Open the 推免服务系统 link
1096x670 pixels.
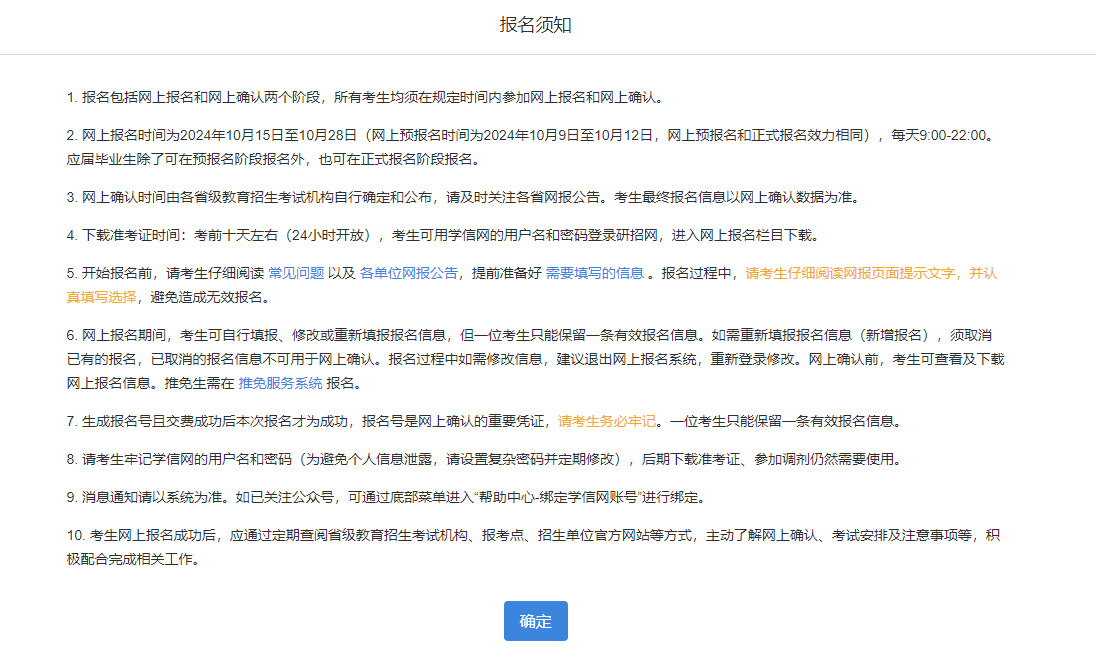click(280, 383)
